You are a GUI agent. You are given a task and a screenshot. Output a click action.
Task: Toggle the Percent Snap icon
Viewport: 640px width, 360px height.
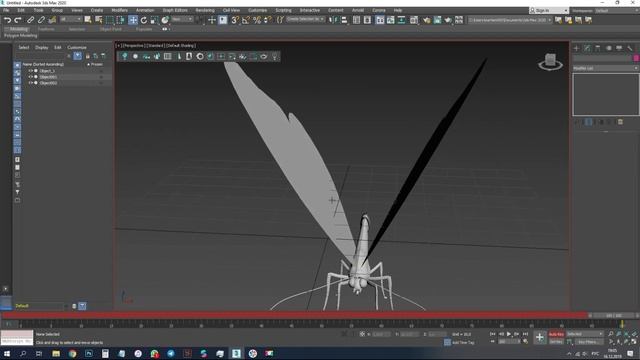point(257,20)
